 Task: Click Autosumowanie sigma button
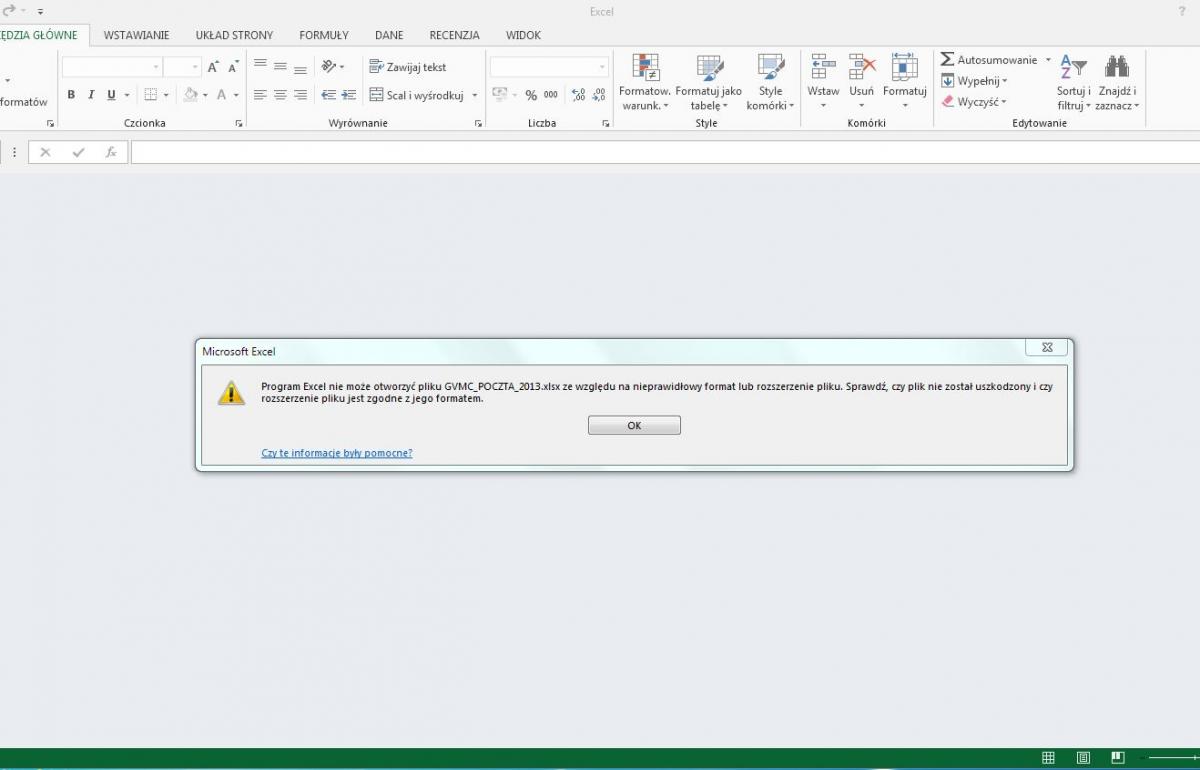tap(989, 60)
